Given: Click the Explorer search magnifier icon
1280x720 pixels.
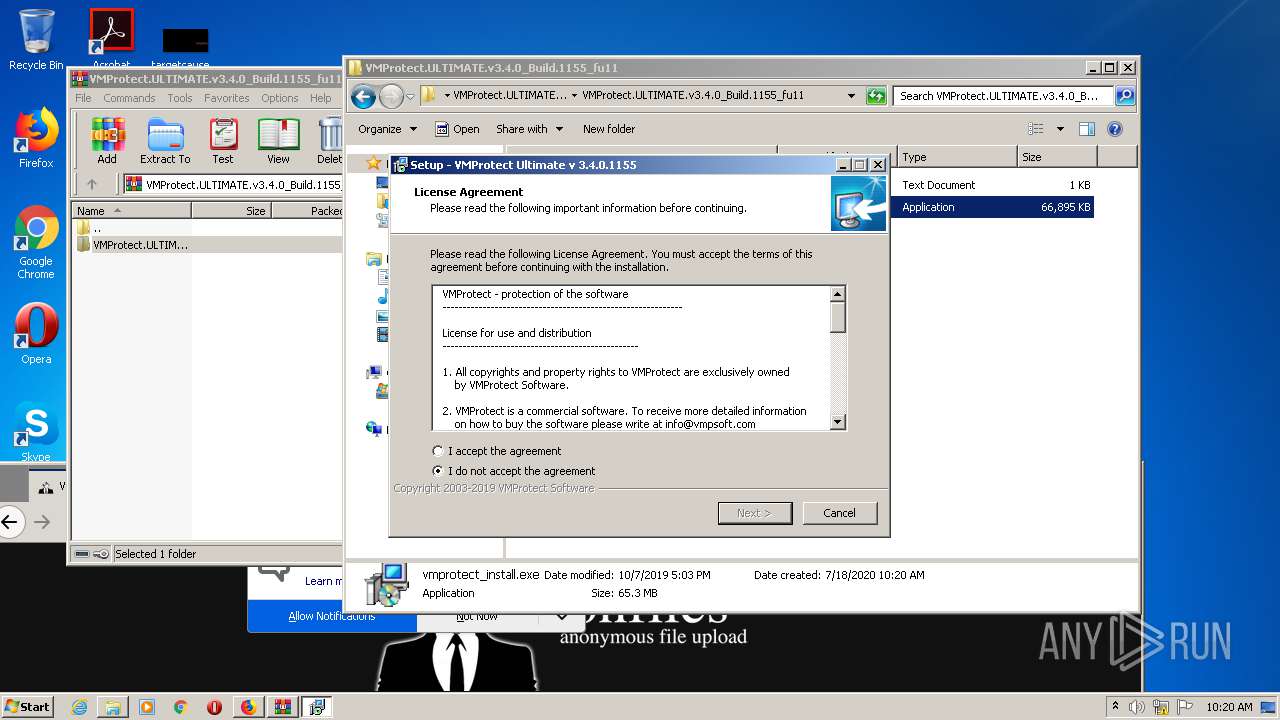Looking at the screenshot, I should (1125, 96).
